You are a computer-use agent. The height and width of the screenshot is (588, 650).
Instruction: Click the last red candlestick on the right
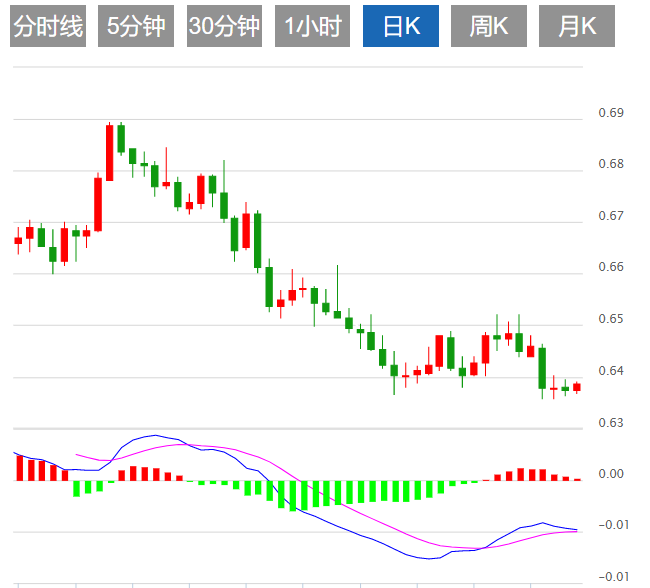(x=577, y=387)
